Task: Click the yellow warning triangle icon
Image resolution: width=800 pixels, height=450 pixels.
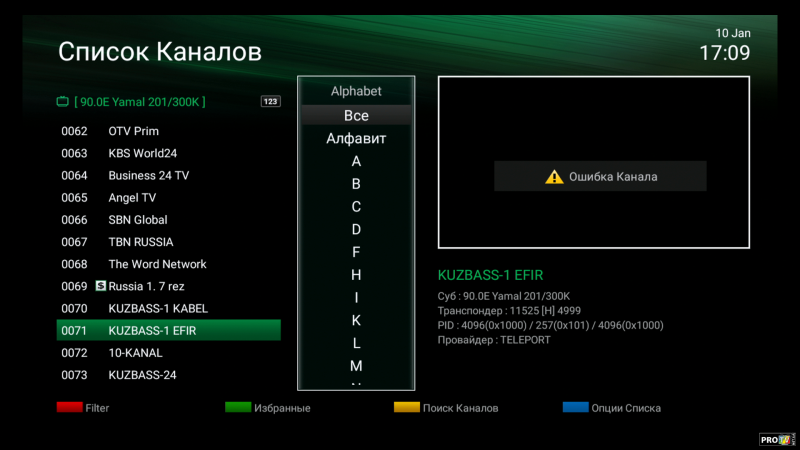Action: pyautogui.click(x=554, y=177)
